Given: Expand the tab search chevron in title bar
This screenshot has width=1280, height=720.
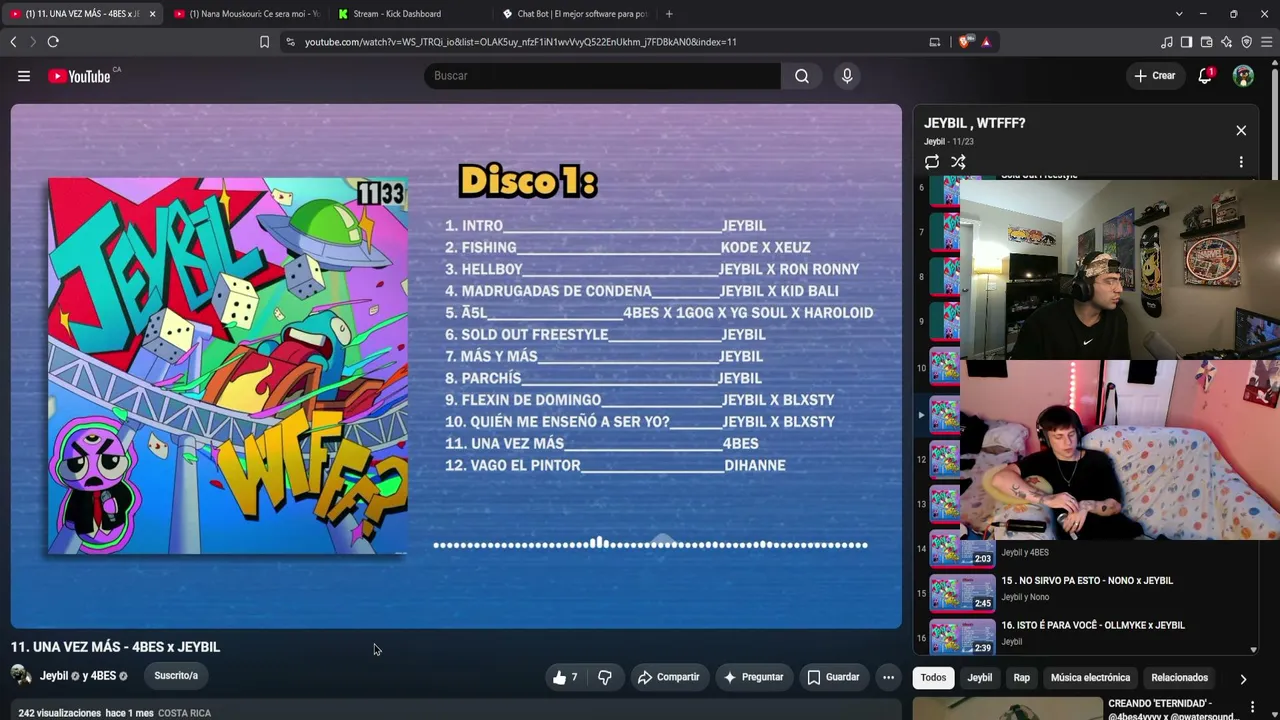Looking at the screenshot, I should coord(1179,14).
